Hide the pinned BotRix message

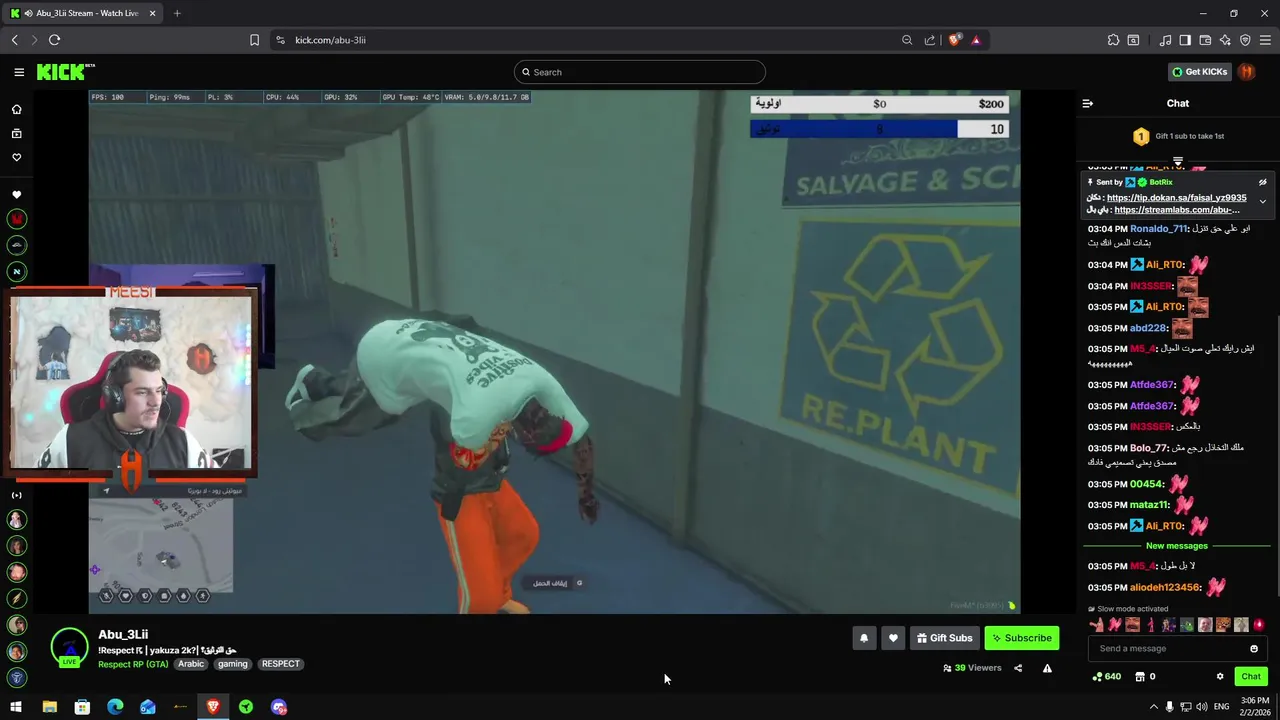(1262, 182)
